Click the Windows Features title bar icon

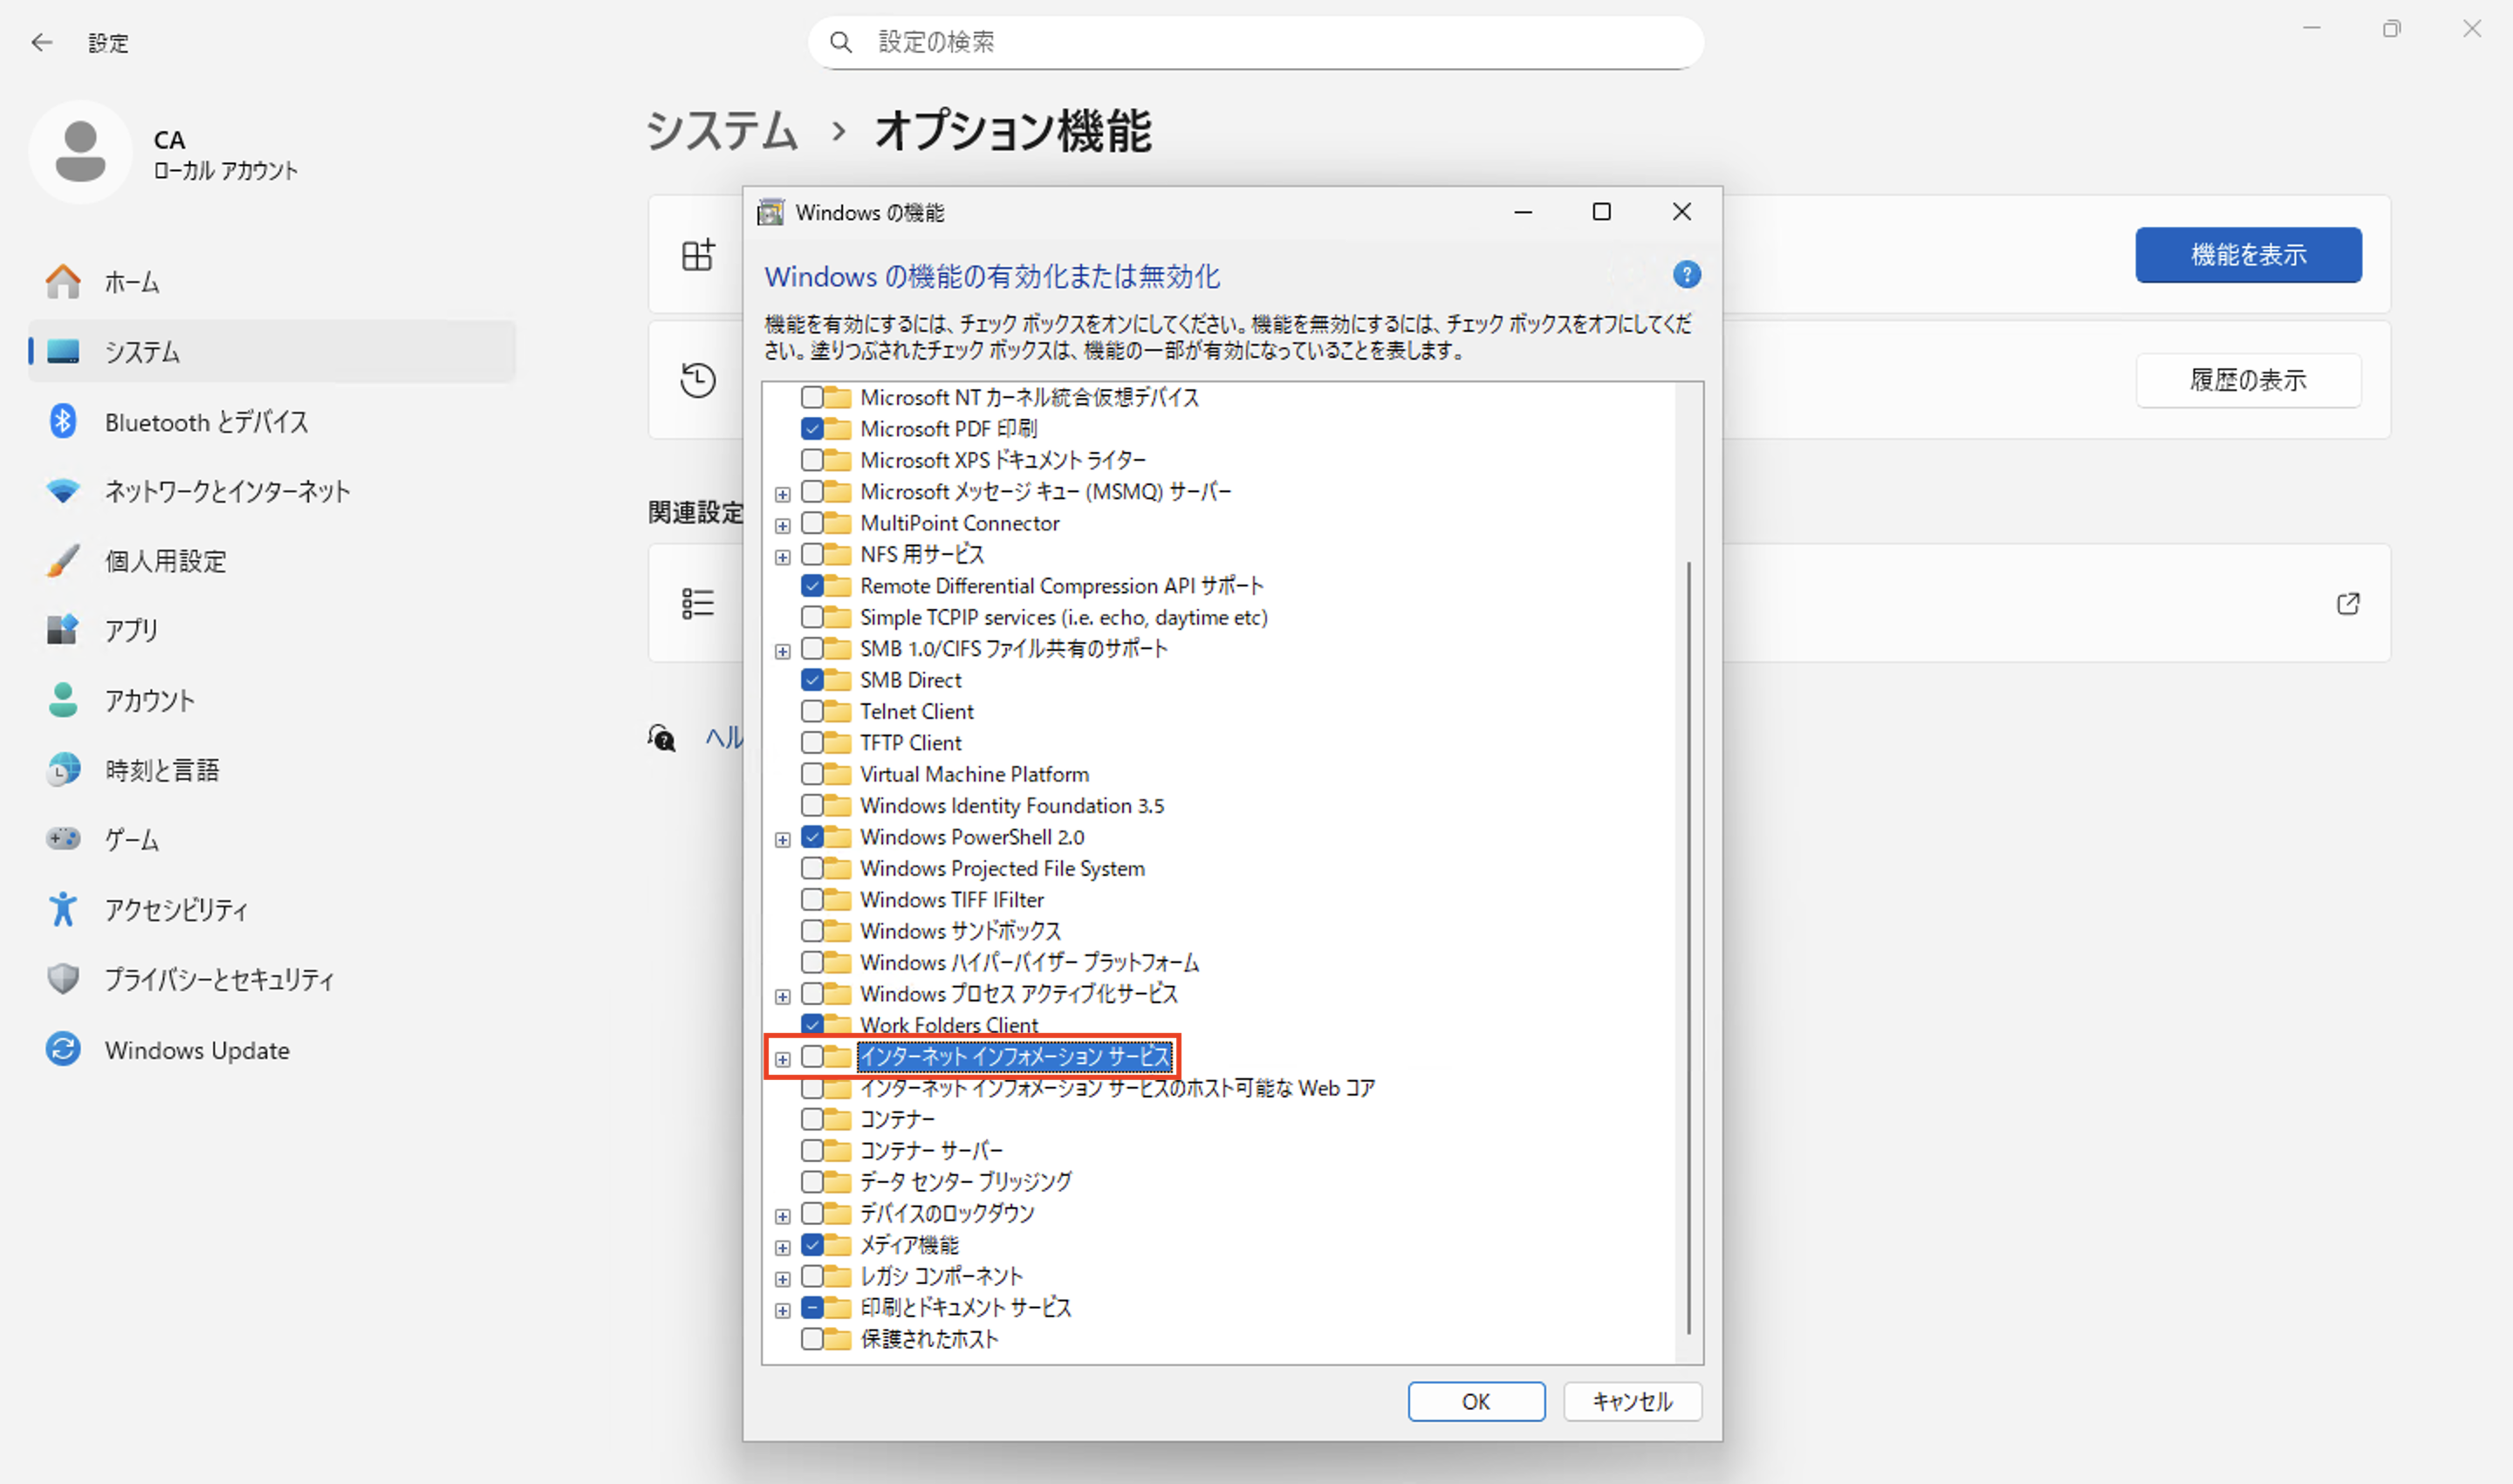pos(770,212)
